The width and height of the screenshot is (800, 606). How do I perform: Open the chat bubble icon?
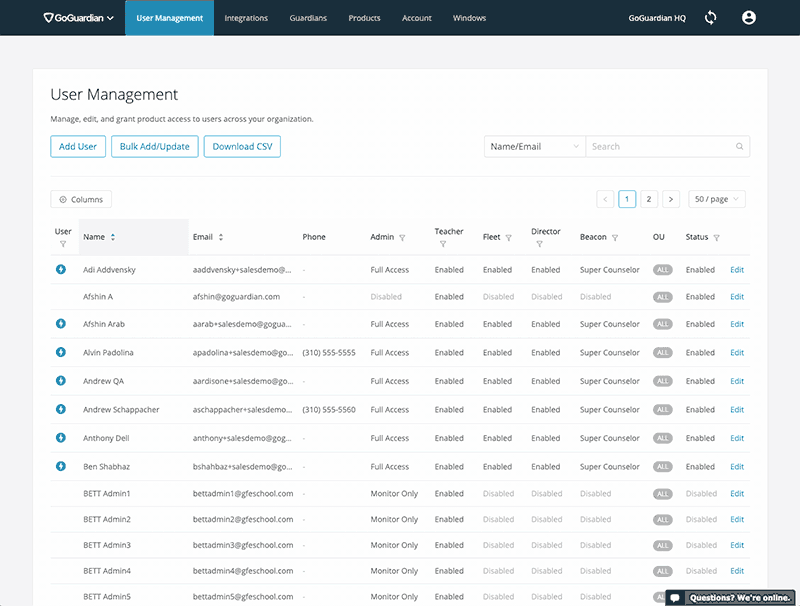tap(674, 598)
